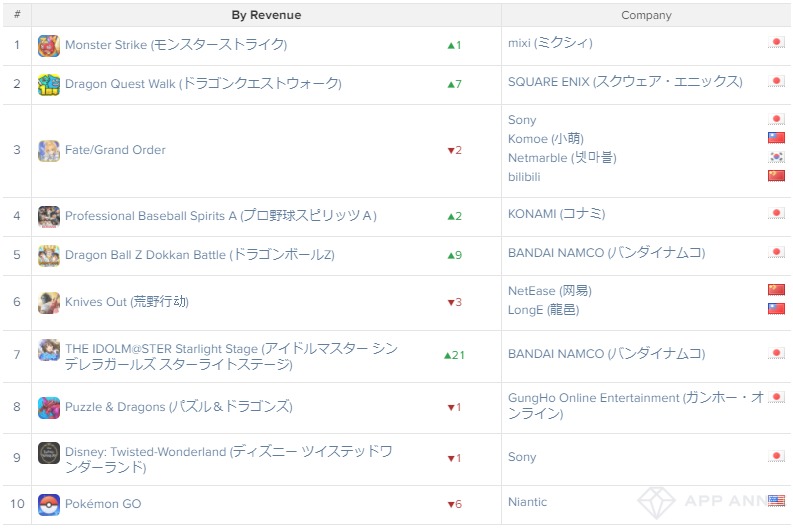
Task: Click the Japan flag beside GungHo Online
Action: pyautogui.click(x=776, y=397)
